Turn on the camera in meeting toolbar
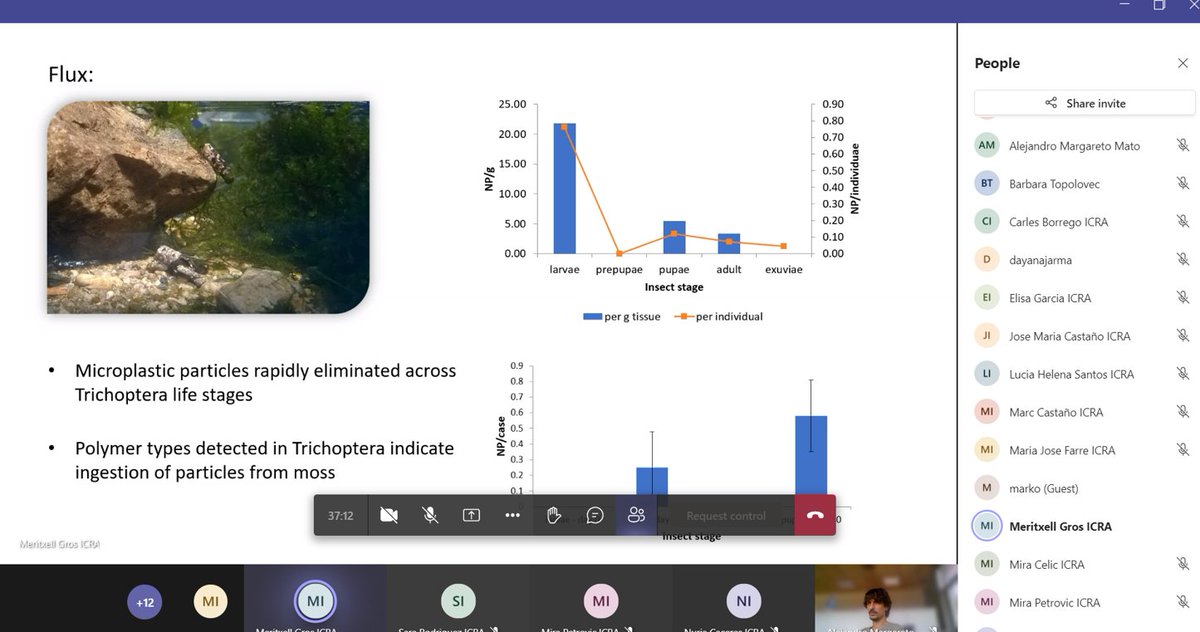The image size is (1200, 632). pyautogui.click(x=389, y=515)
